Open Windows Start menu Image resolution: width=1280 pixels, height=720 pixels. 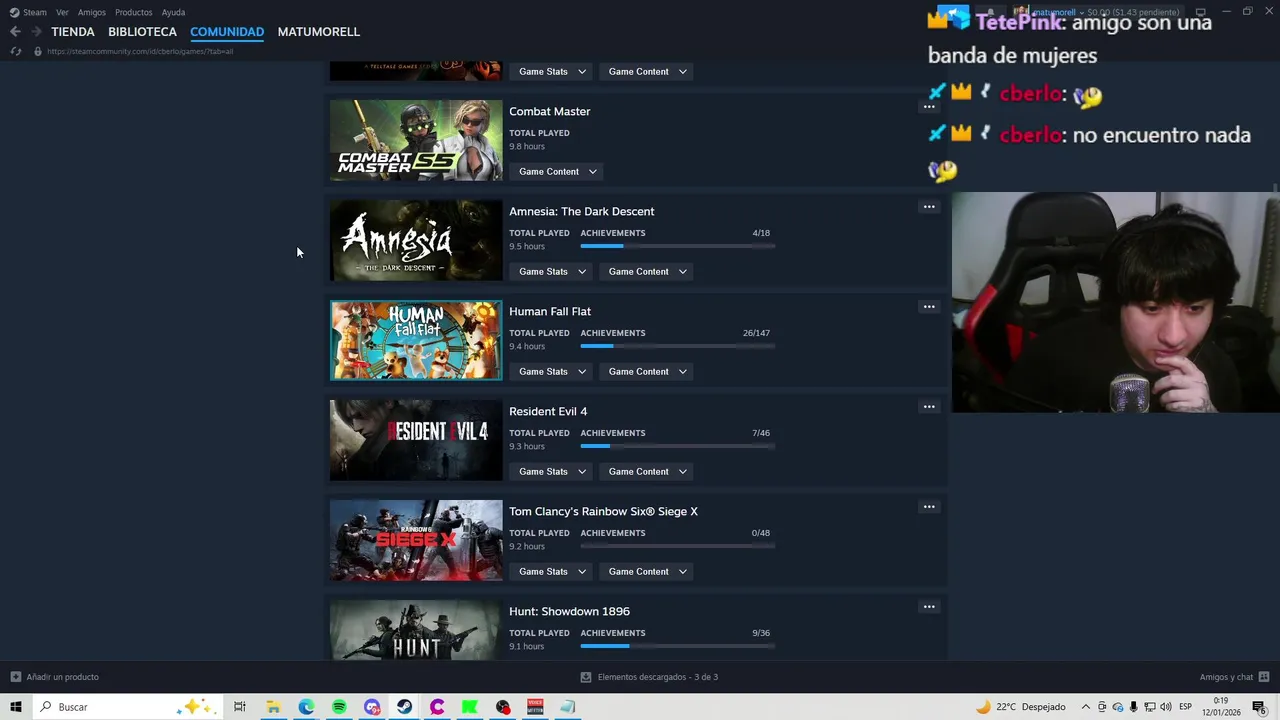click(16, 707)
